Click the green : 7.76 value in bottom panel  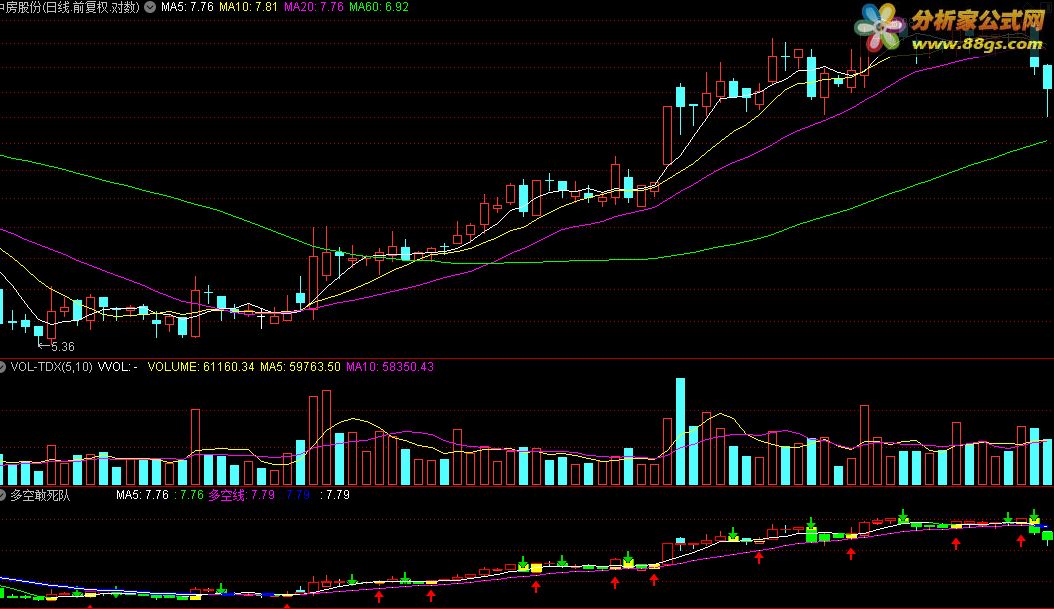pyautogui.click(x=189, y=495)
